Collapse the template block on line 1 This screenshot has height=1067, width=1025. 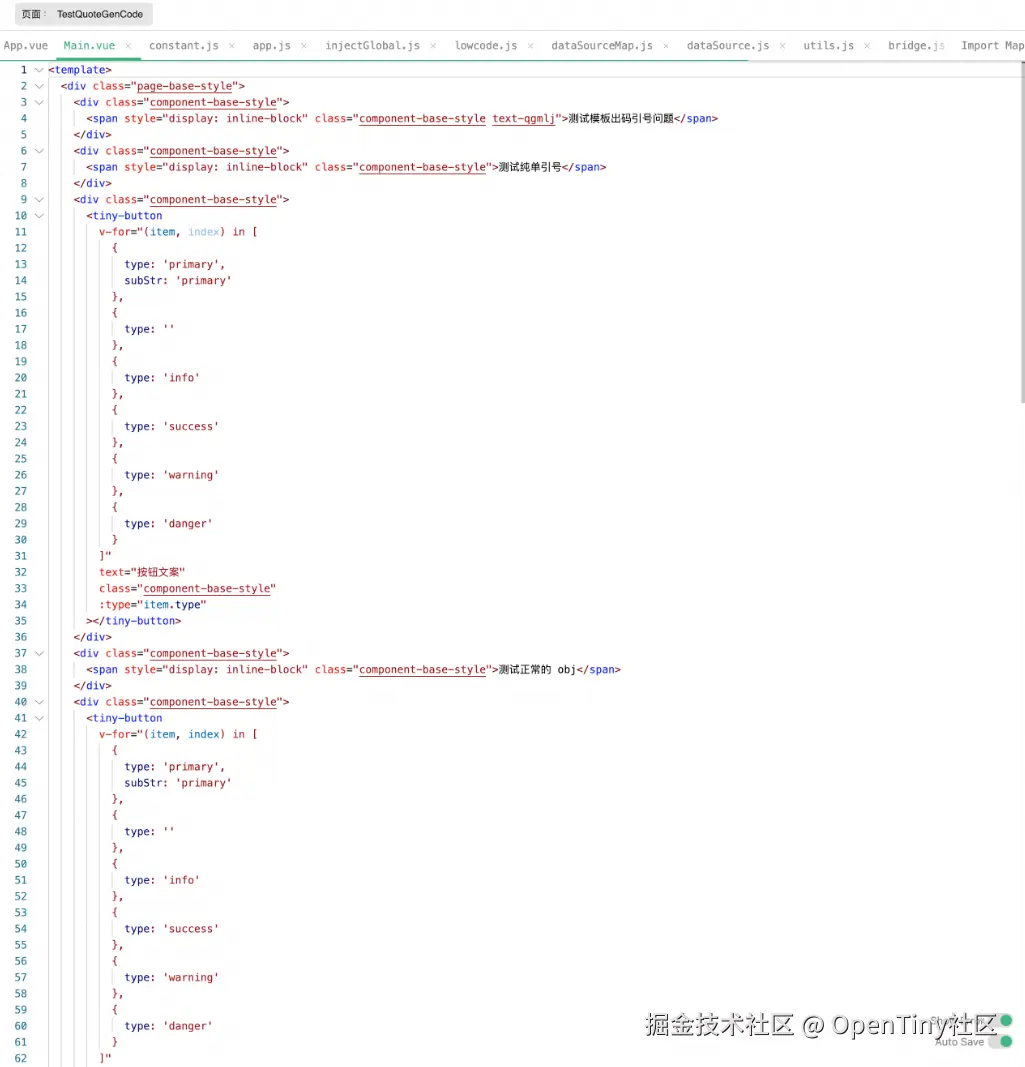[x=39, y=70]
